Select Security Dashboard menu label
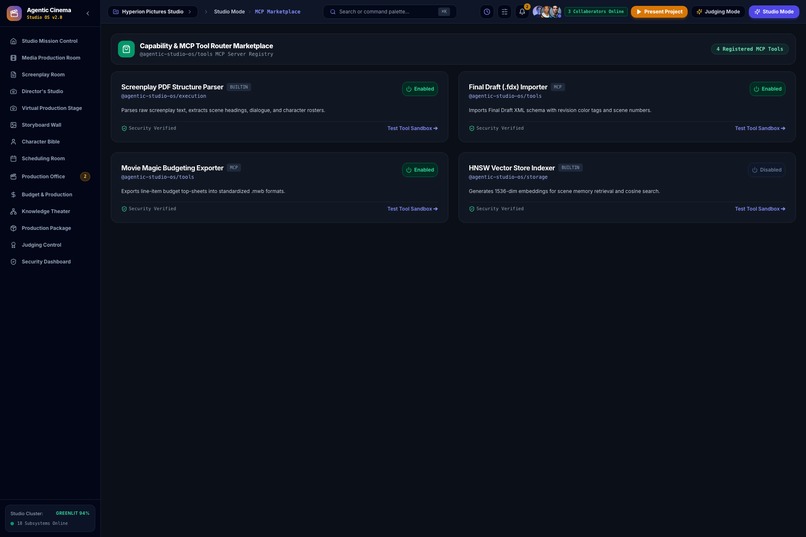Screen dimensions: 806x537 click(x=46, y=262)
